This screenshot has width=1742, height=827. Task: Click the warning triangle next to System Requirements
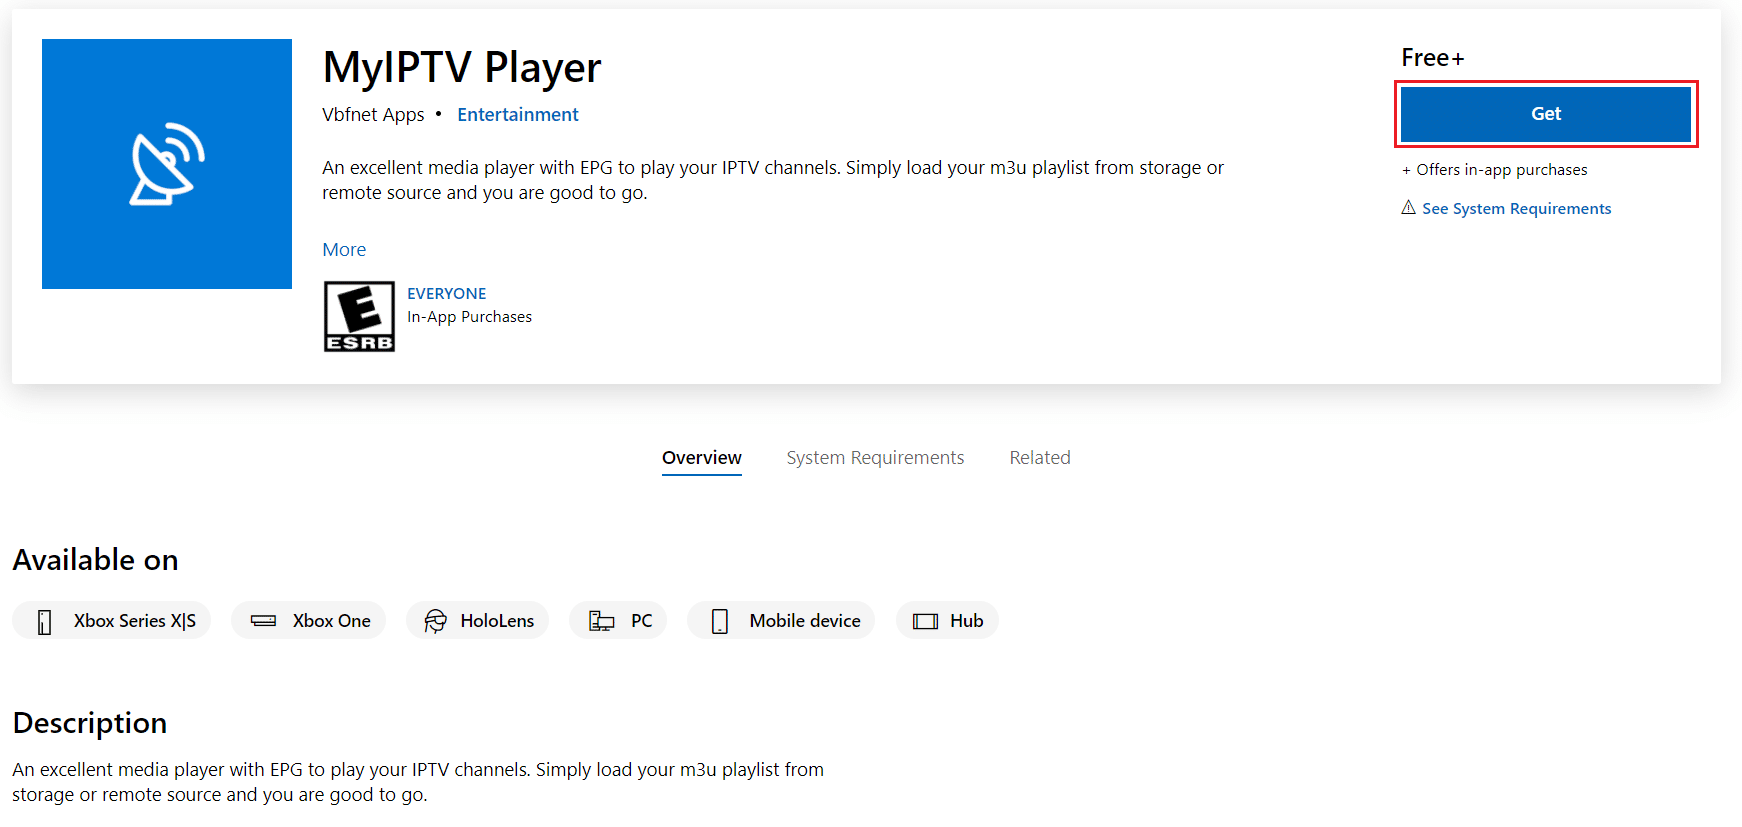[x=1408, y=208]
